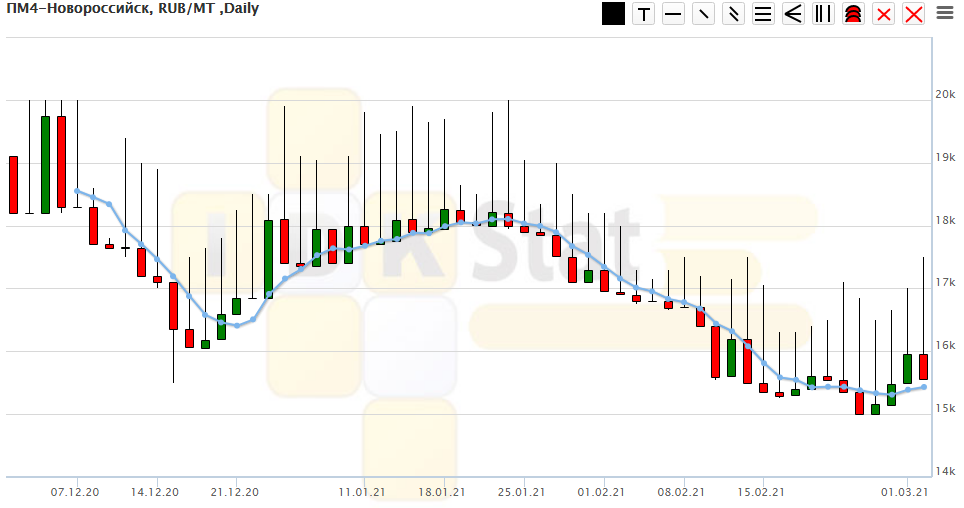Select the parallel channel lines tool
Viewport: 964px width, 508px height.
pyautogui.click(x=734, y=14)
